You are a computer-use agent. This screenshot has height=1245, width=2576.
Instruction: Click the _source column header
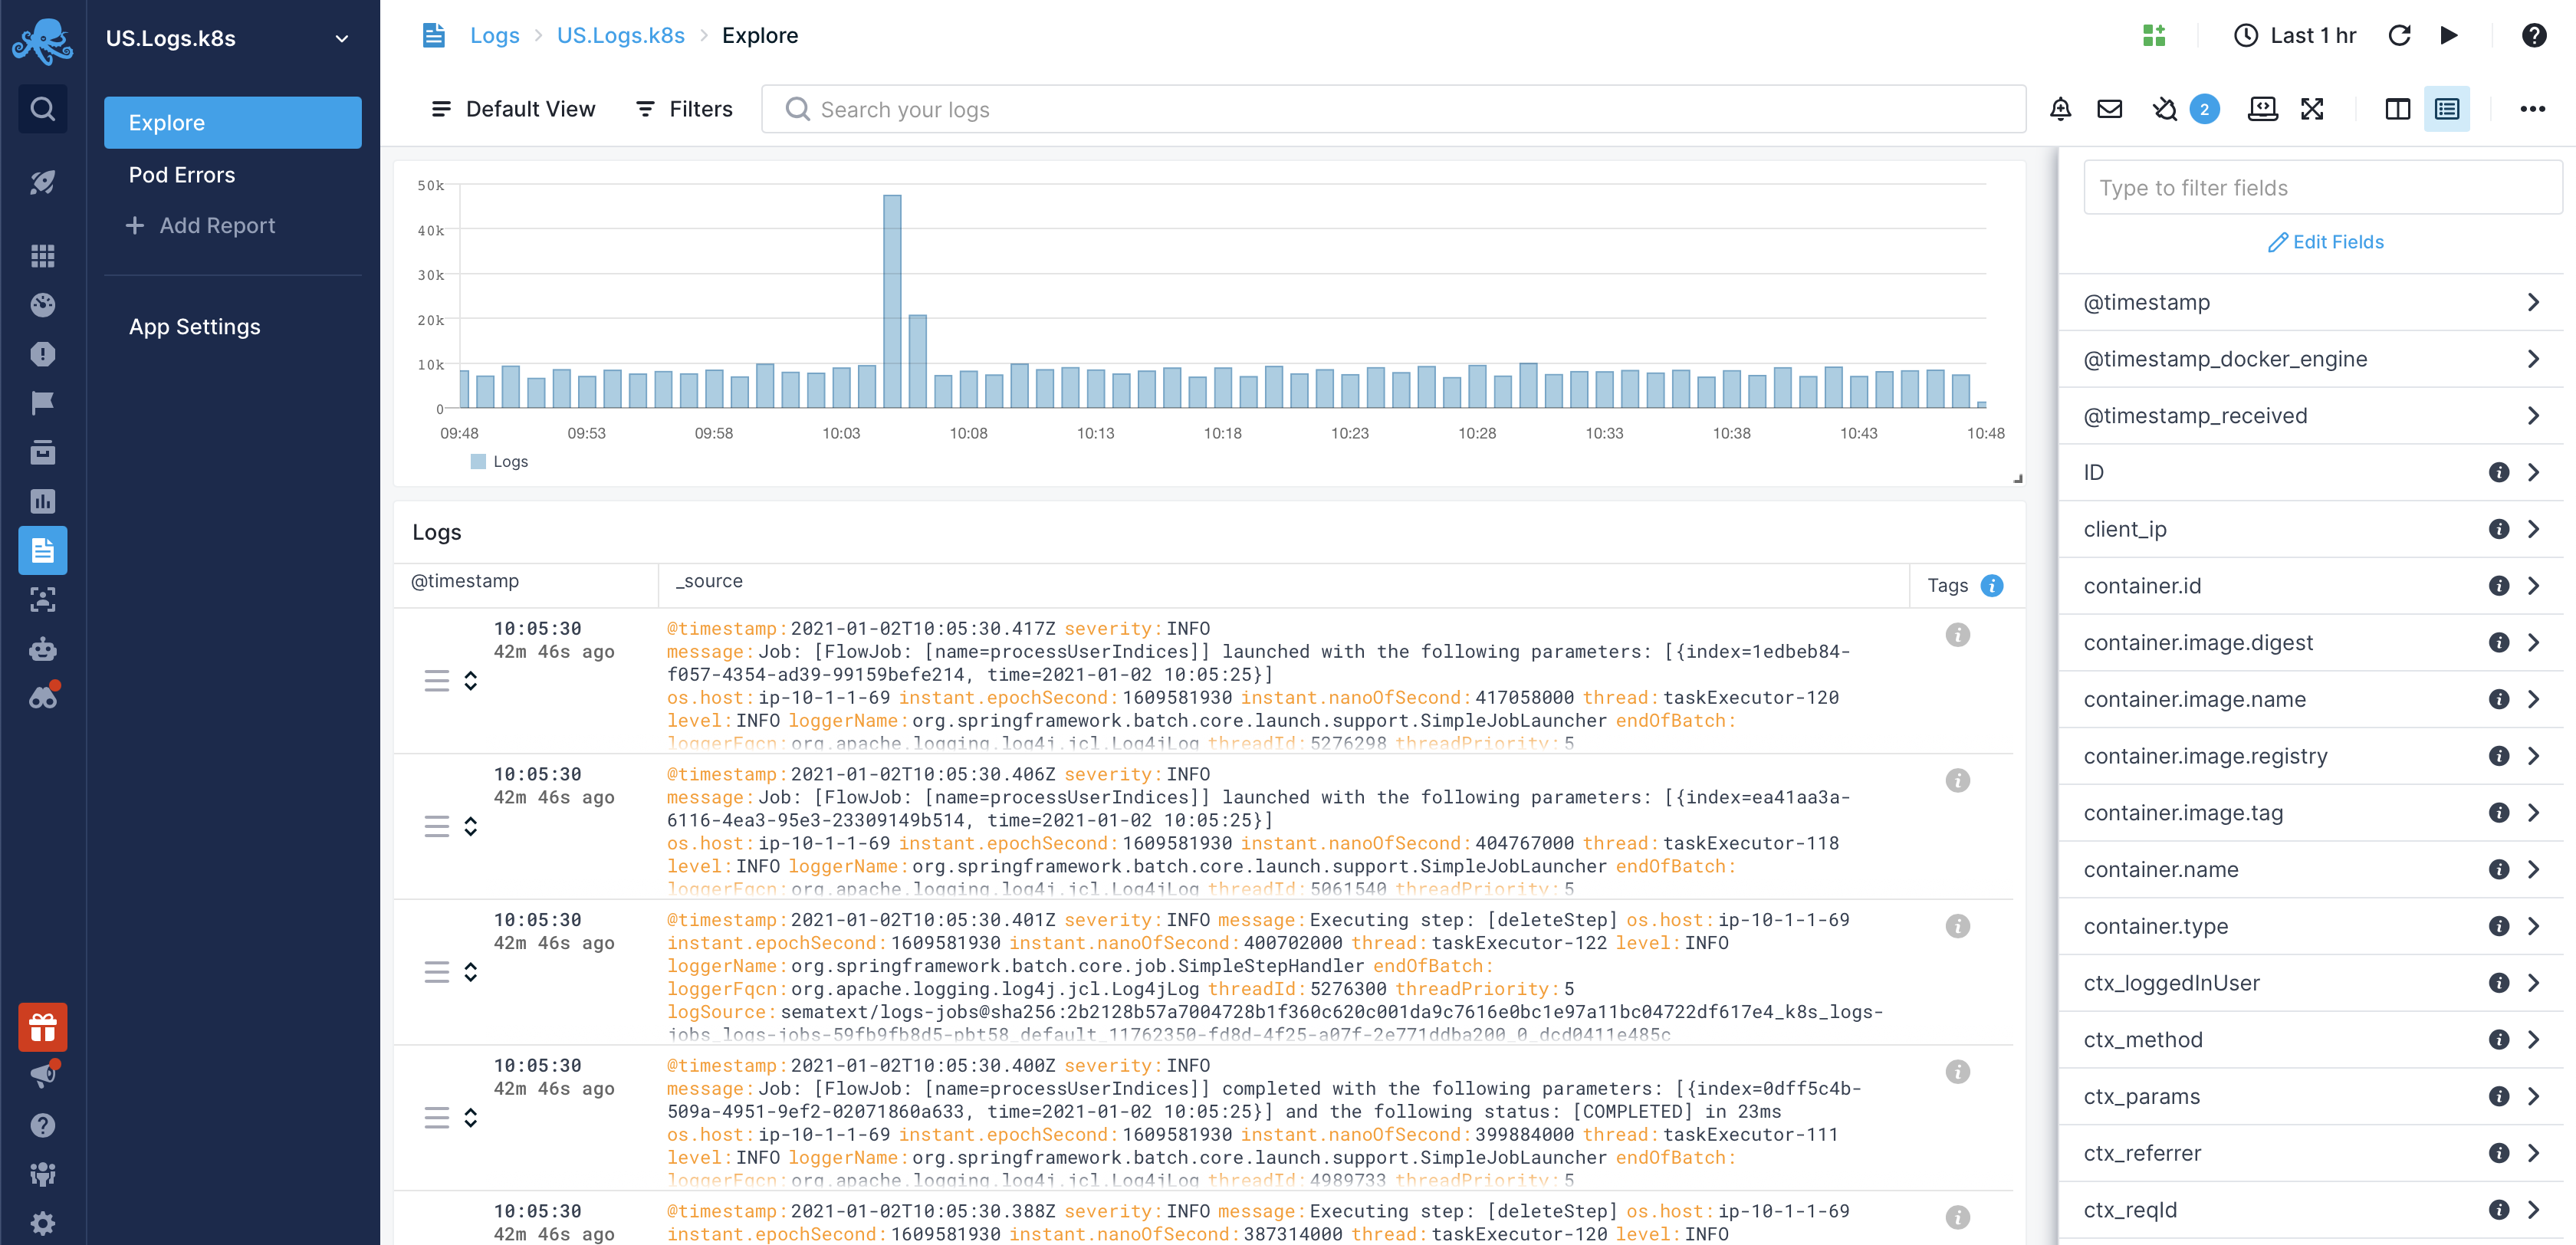pos(709,581)
